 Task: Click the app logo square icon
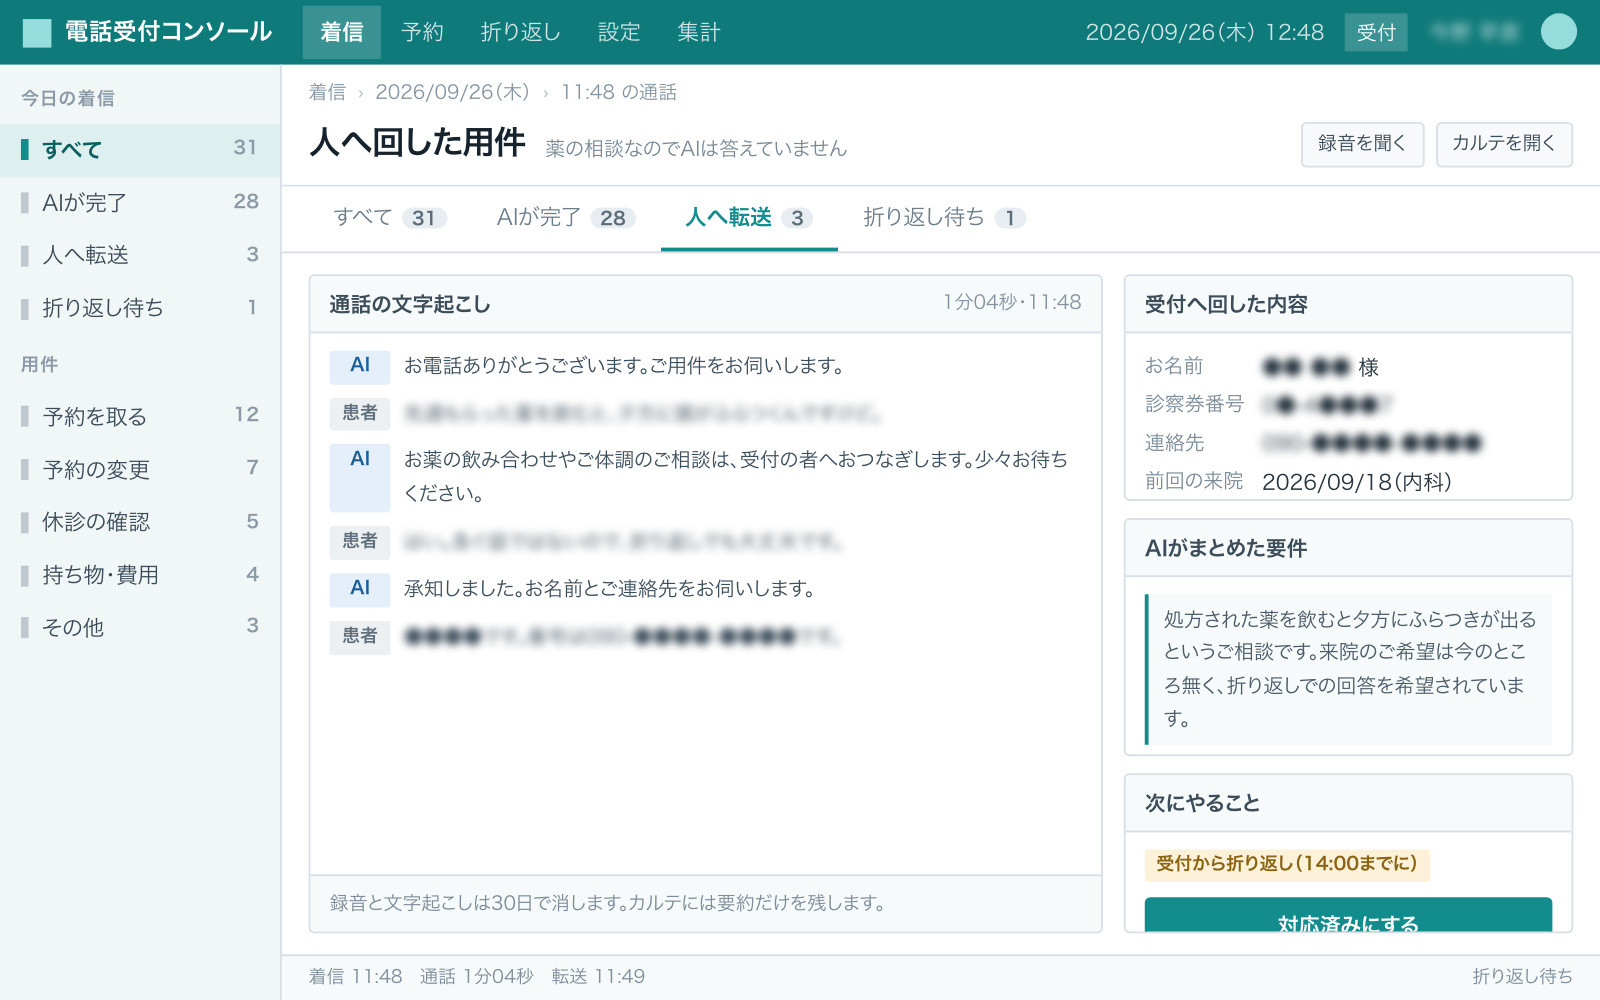click(37, 32)
